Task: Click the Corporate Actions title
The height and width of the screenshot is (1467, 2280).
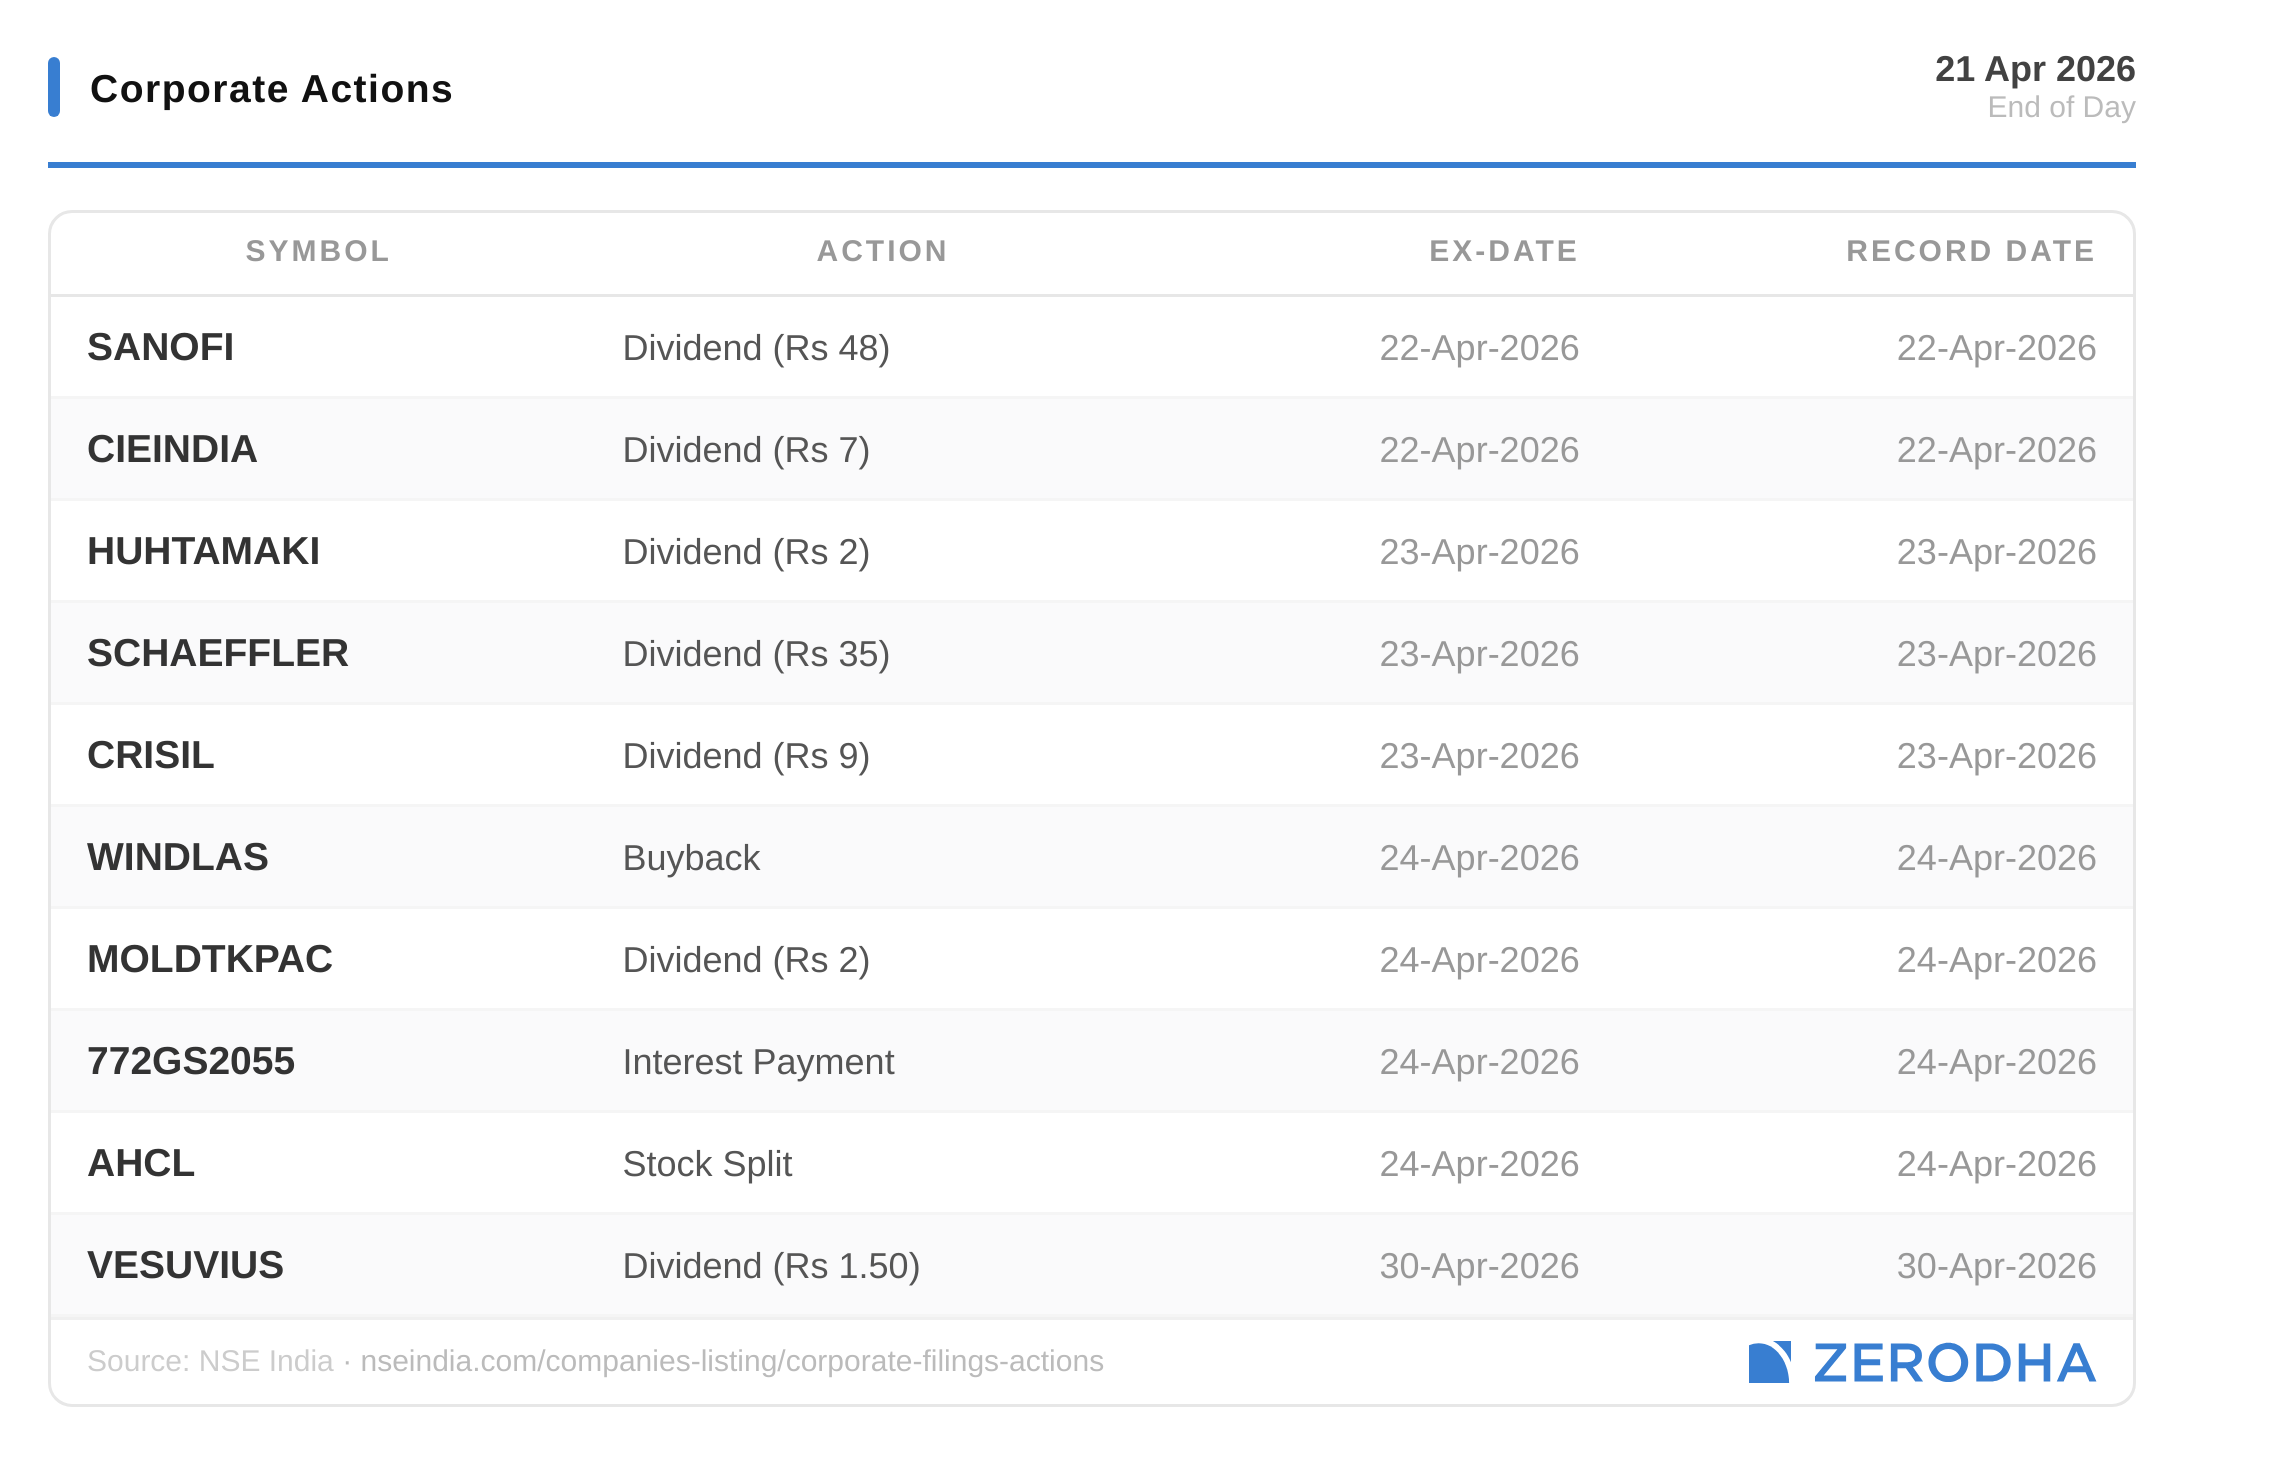Action: point(271,89)
